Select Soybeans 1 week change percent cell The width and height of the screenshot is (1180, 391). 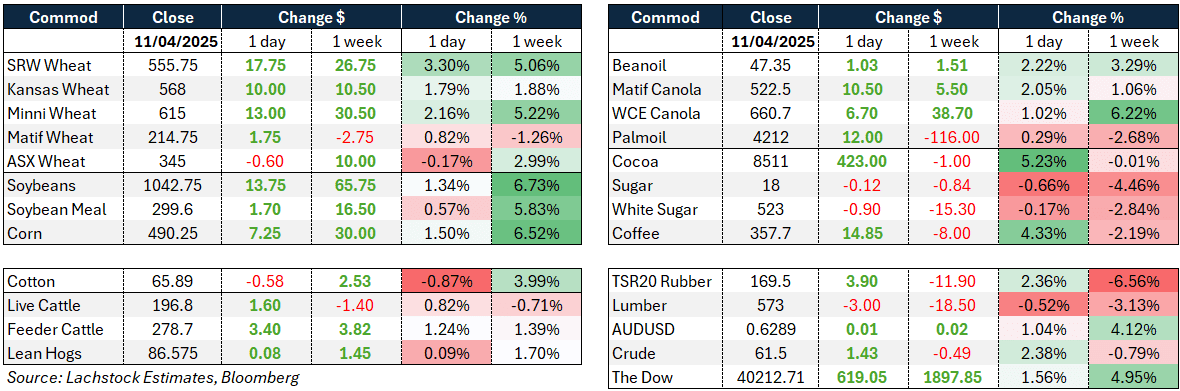536,186
